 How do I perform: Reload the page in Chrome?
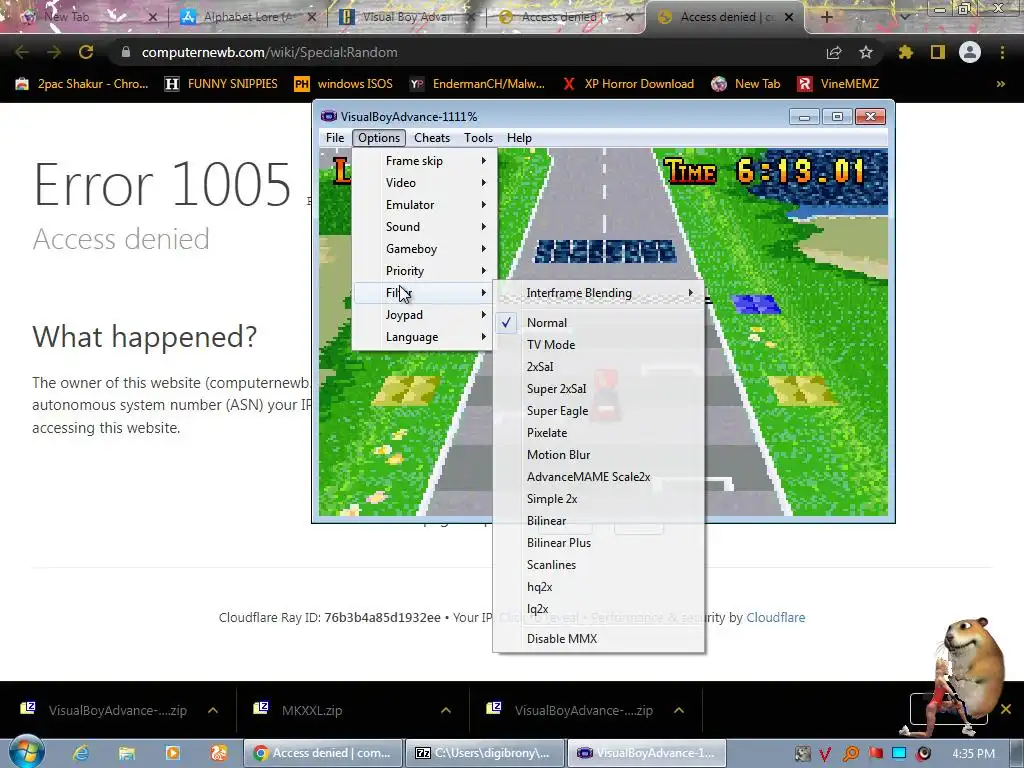pos(86,52)
